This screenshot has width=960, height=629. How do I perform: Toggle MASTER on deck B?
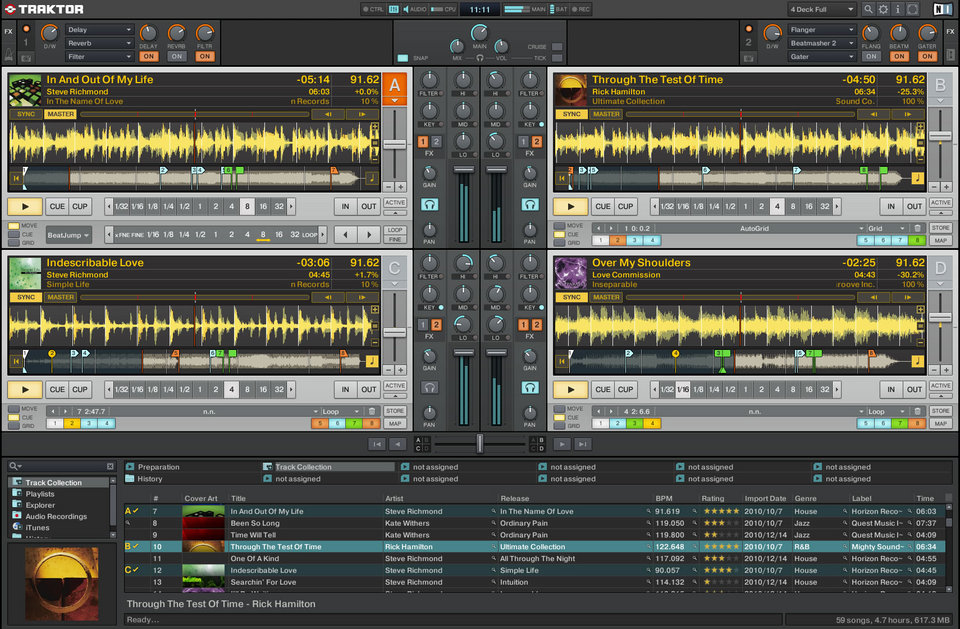click(x=606, y=115)
